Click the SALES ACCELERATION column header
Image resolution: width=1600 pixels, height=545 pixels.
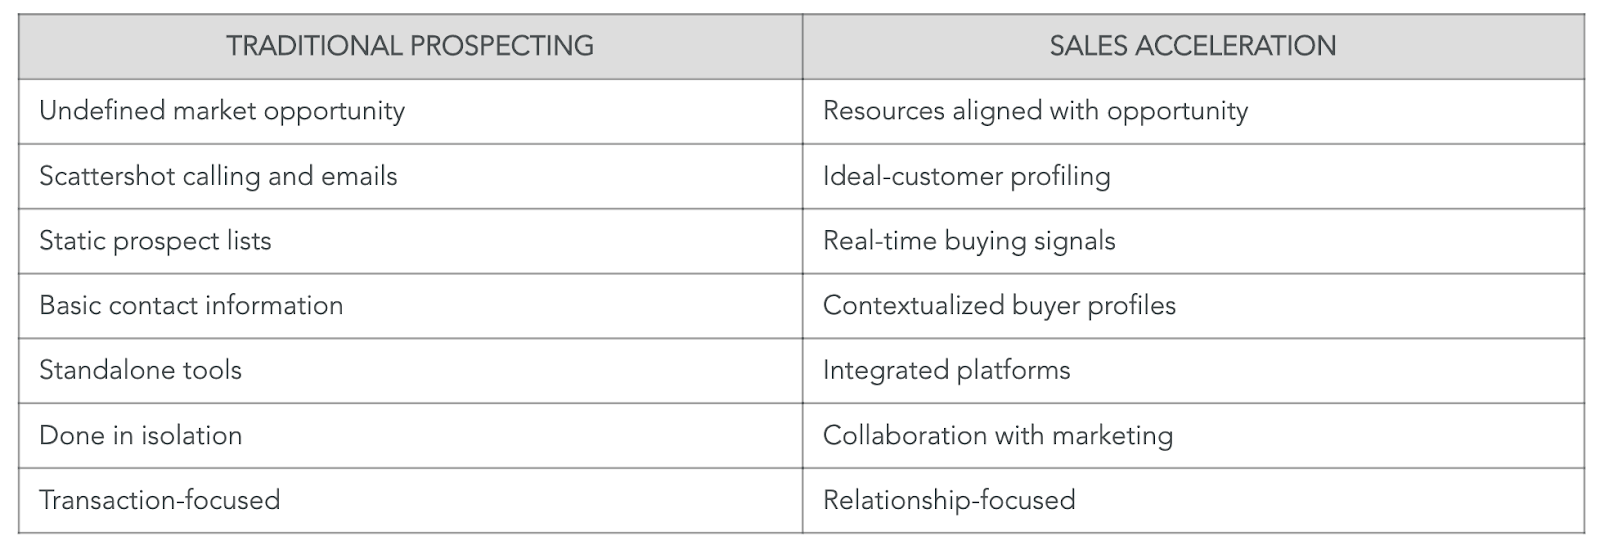click(x=1192, y=46)
